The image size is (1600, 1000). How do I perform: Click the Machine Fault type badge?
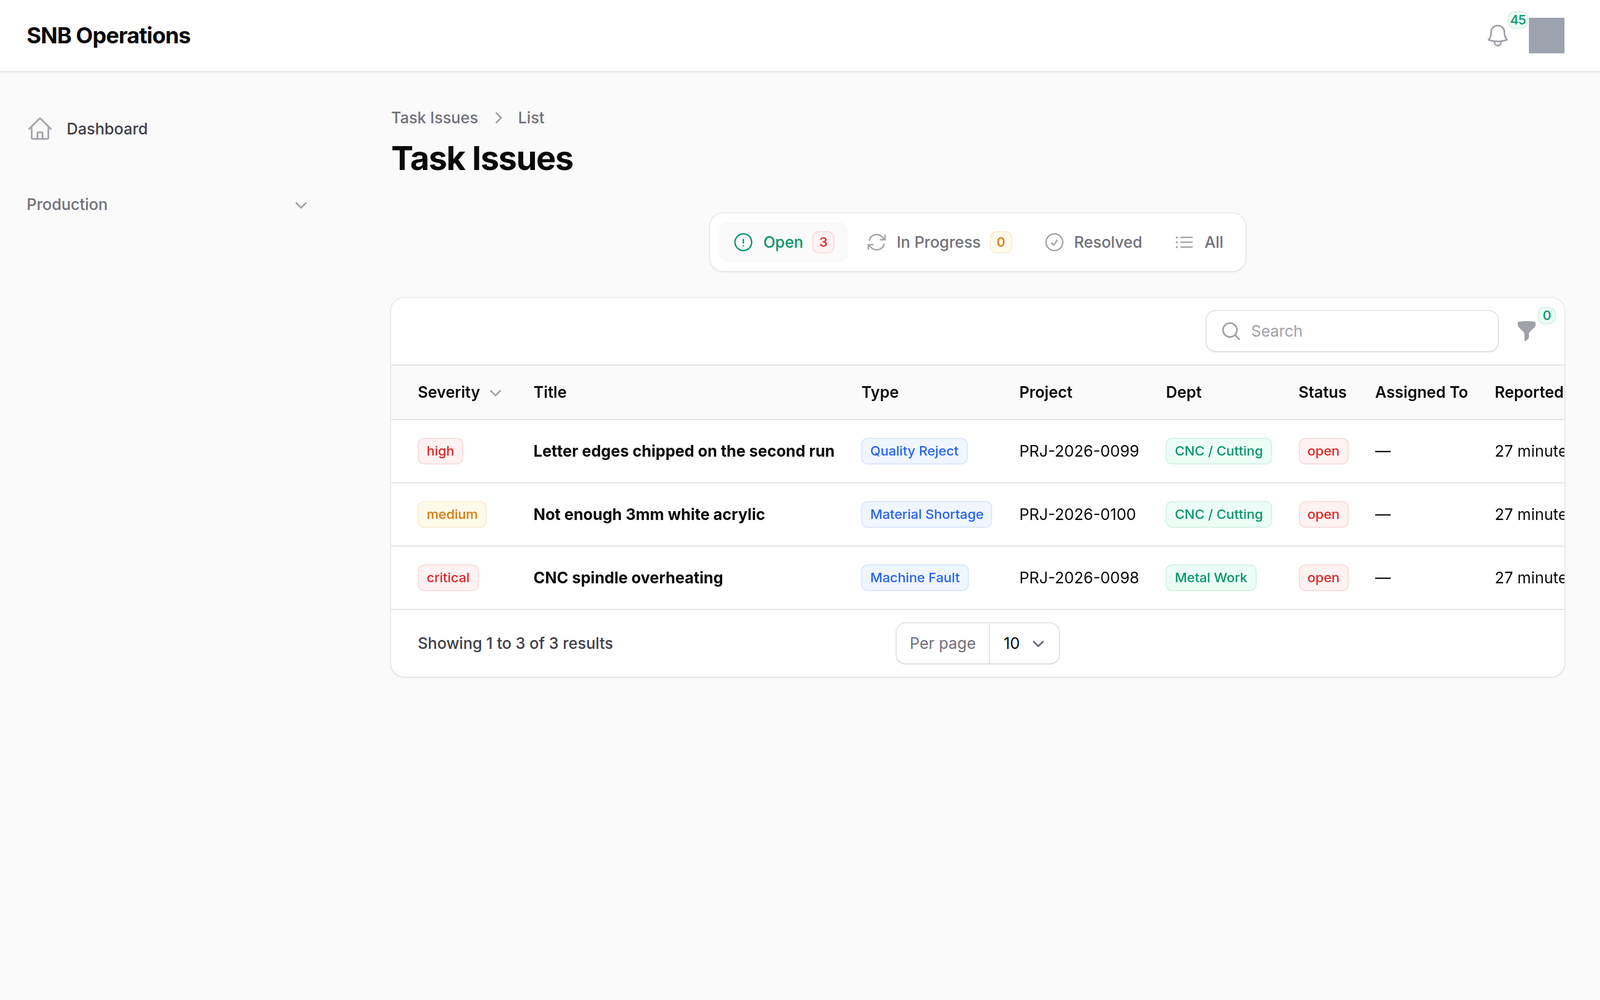click(915, 578)
